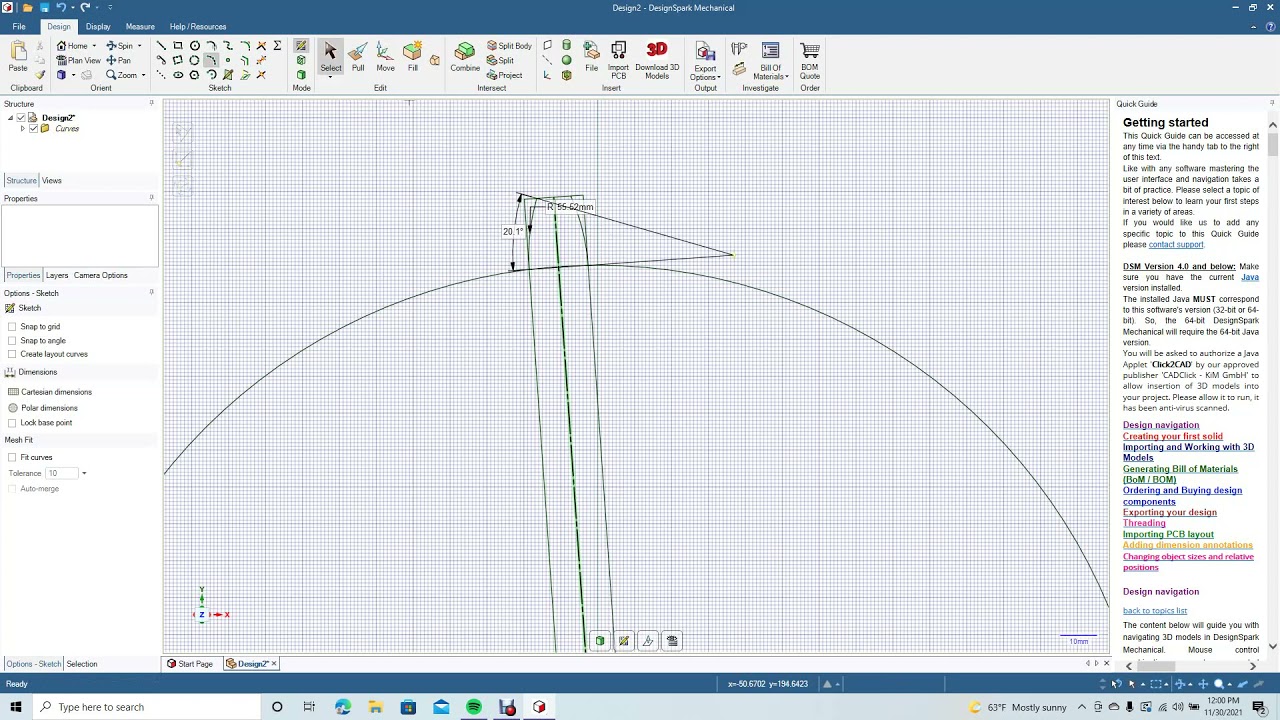Click the Tolerance input field
The width and height of the screenshot is (1280, 720).
point(61,473)
